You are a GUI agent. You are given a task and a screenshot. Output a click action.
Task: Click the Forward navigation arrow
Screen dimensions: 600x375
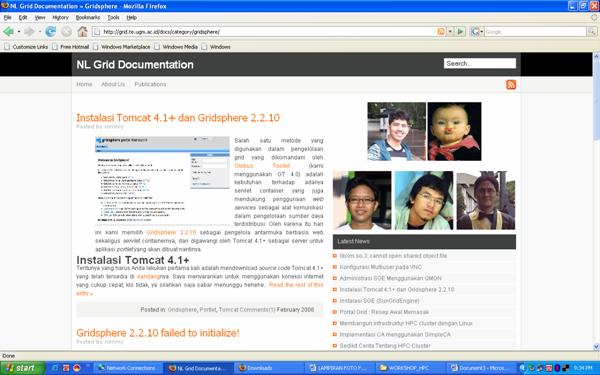tap(29, 32)
